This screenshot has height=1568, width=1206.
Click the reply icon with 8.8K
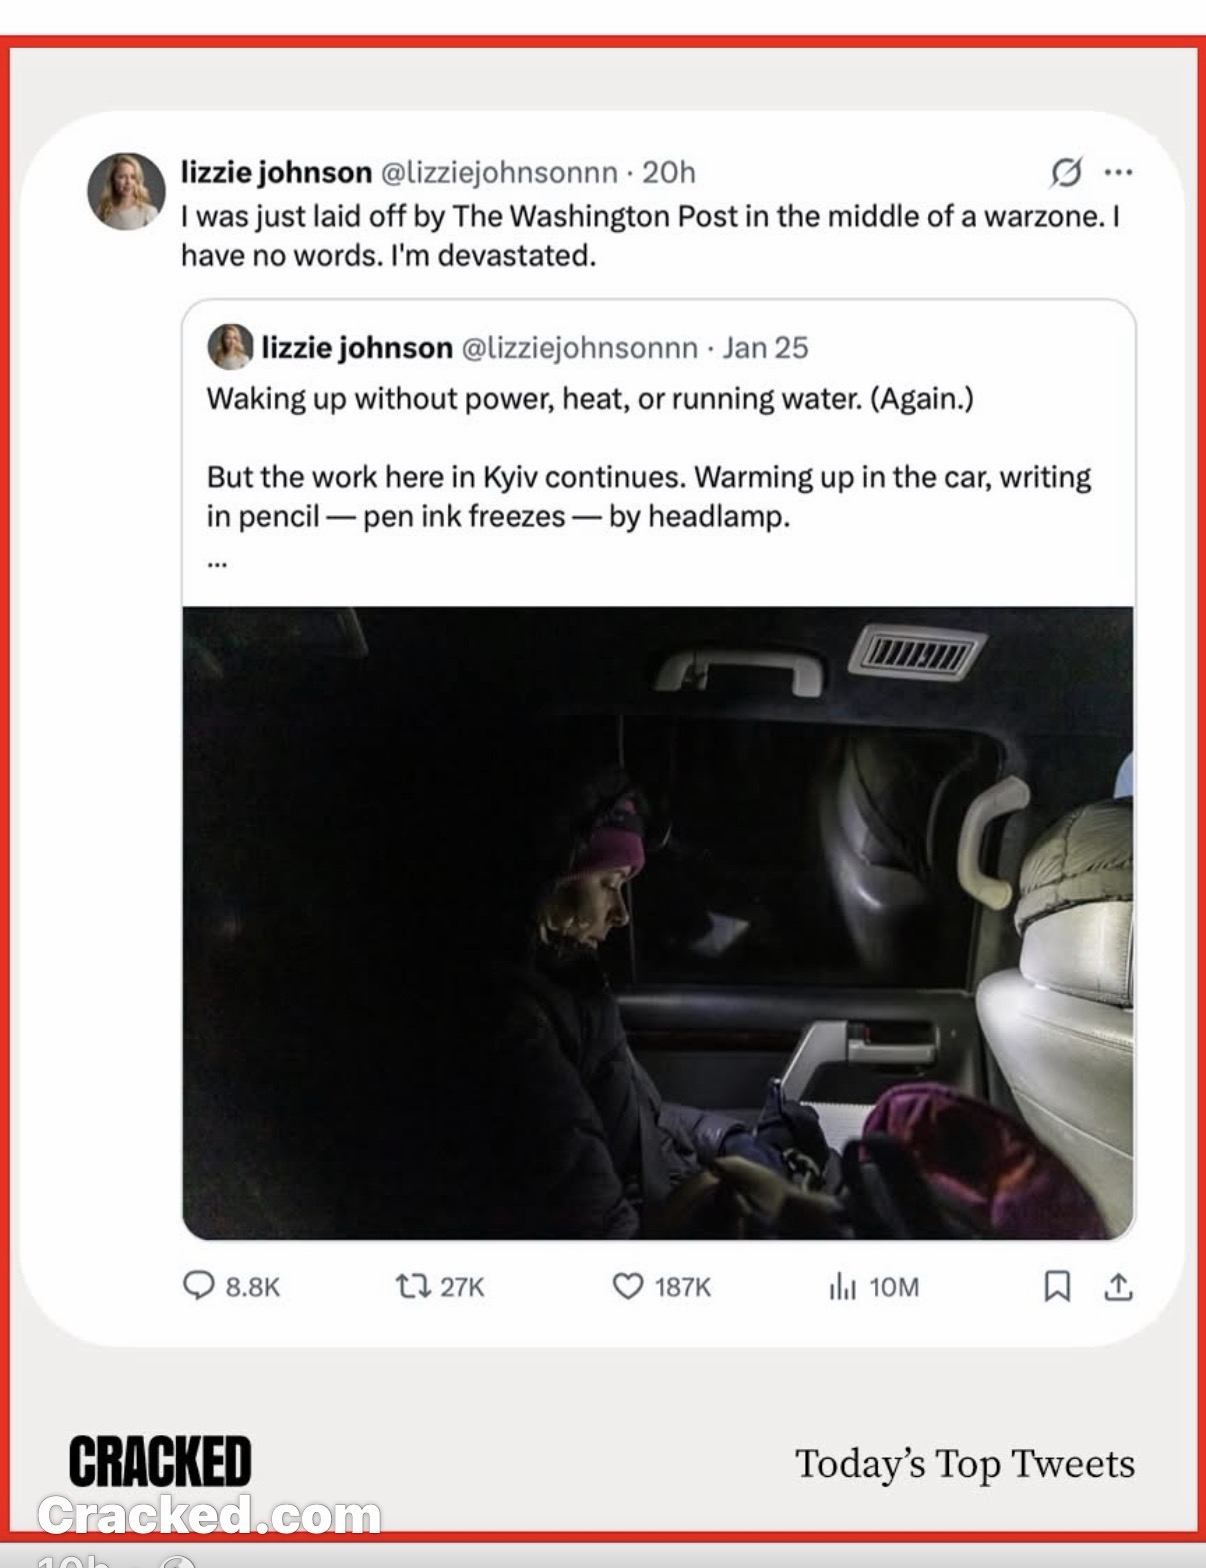click(199, 1285)
